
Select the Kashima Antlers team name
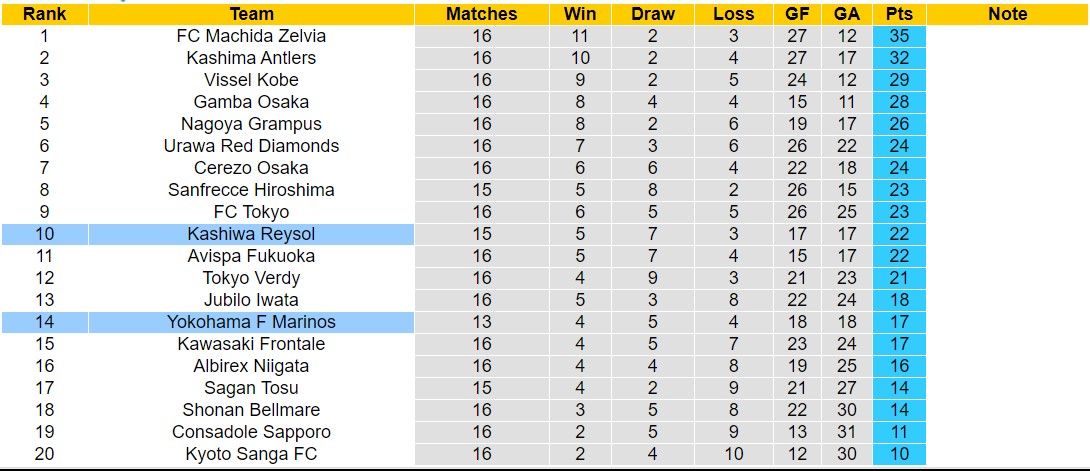[251, 58]
